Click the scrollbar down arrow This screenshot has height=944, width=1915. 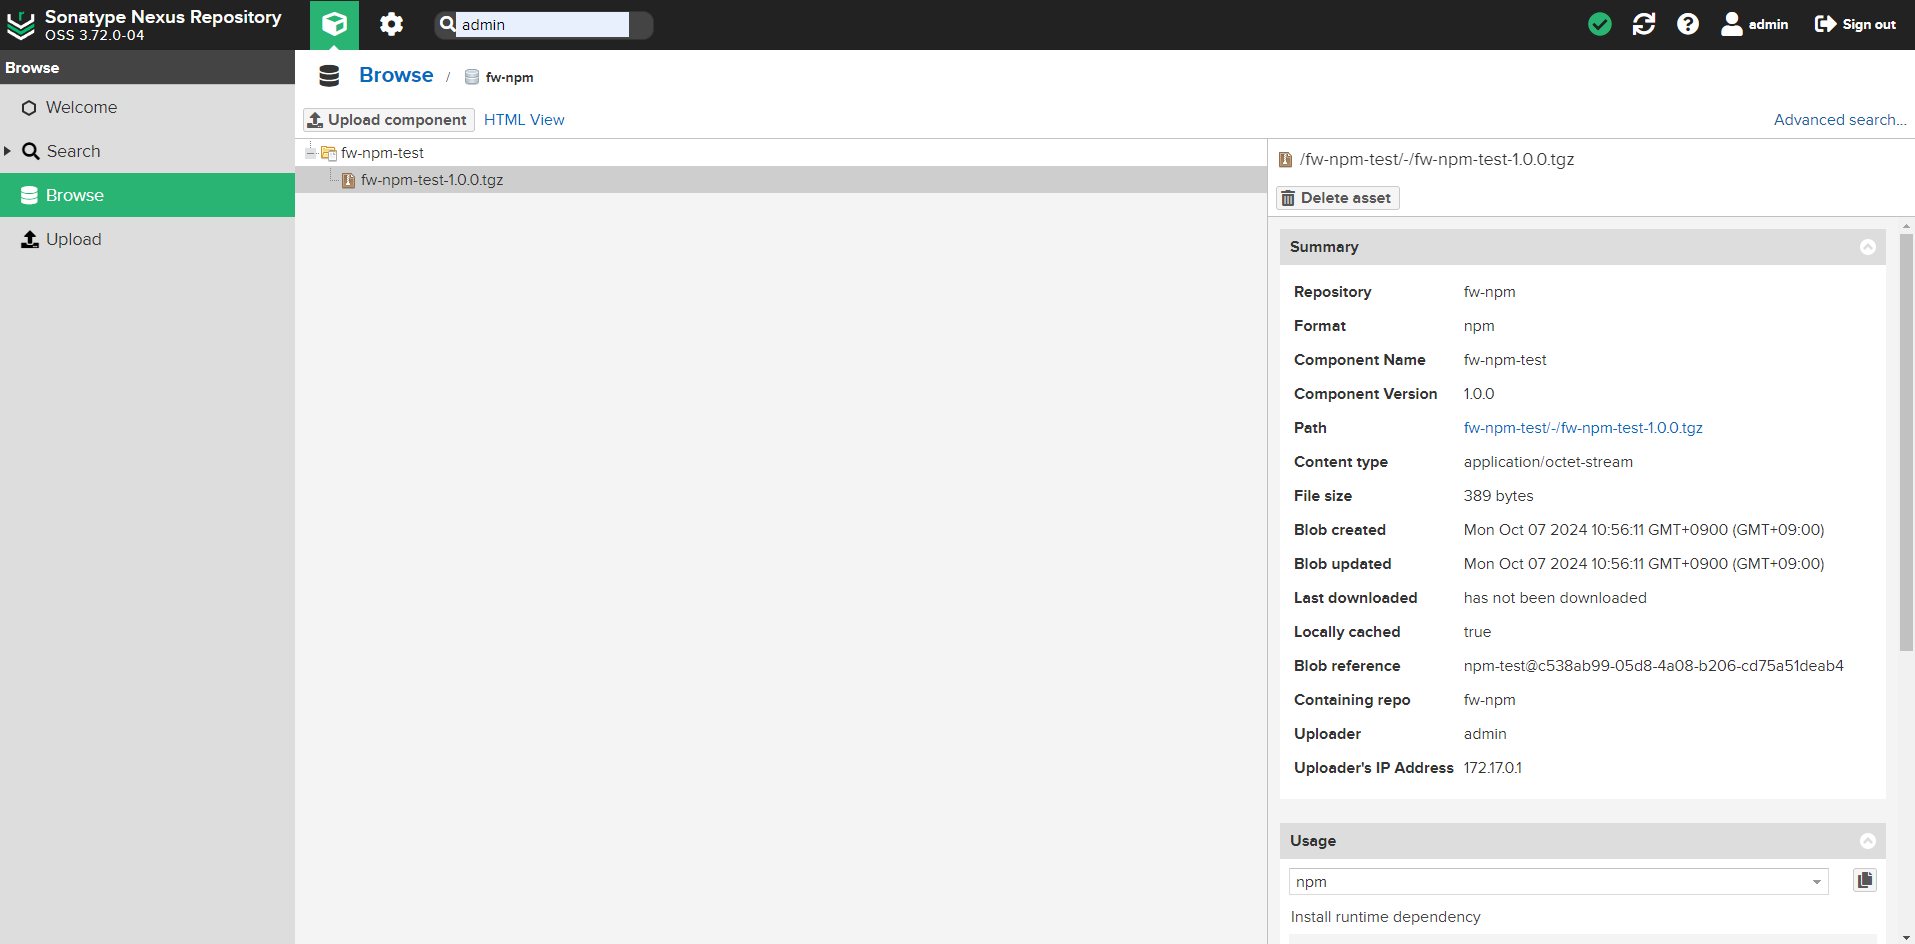click(x=1906, y=937)
